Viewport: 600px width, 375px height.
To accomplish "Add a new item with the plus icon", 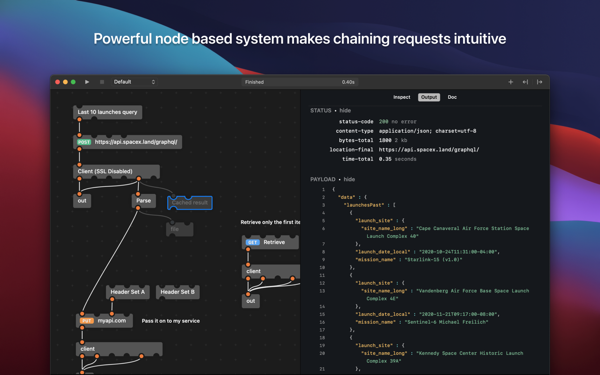I will pyautogui.click(x=510, y=82).
